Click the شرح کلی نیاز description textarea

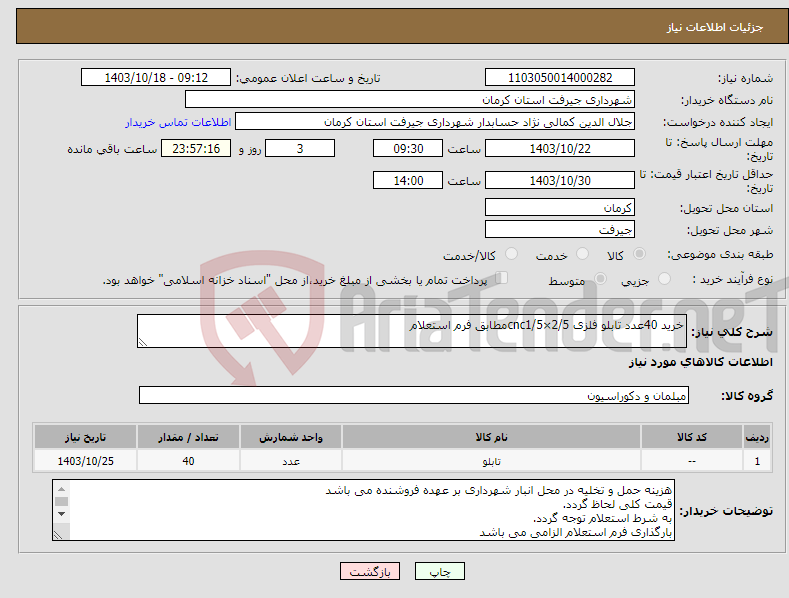tap(412, 331)
